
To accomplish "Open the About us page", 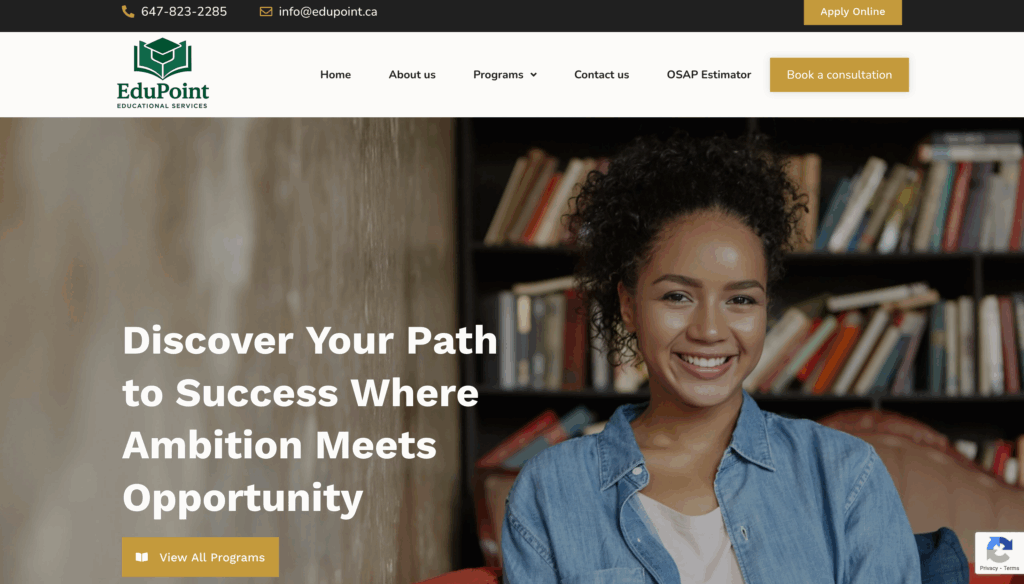I will coord(412,74).
